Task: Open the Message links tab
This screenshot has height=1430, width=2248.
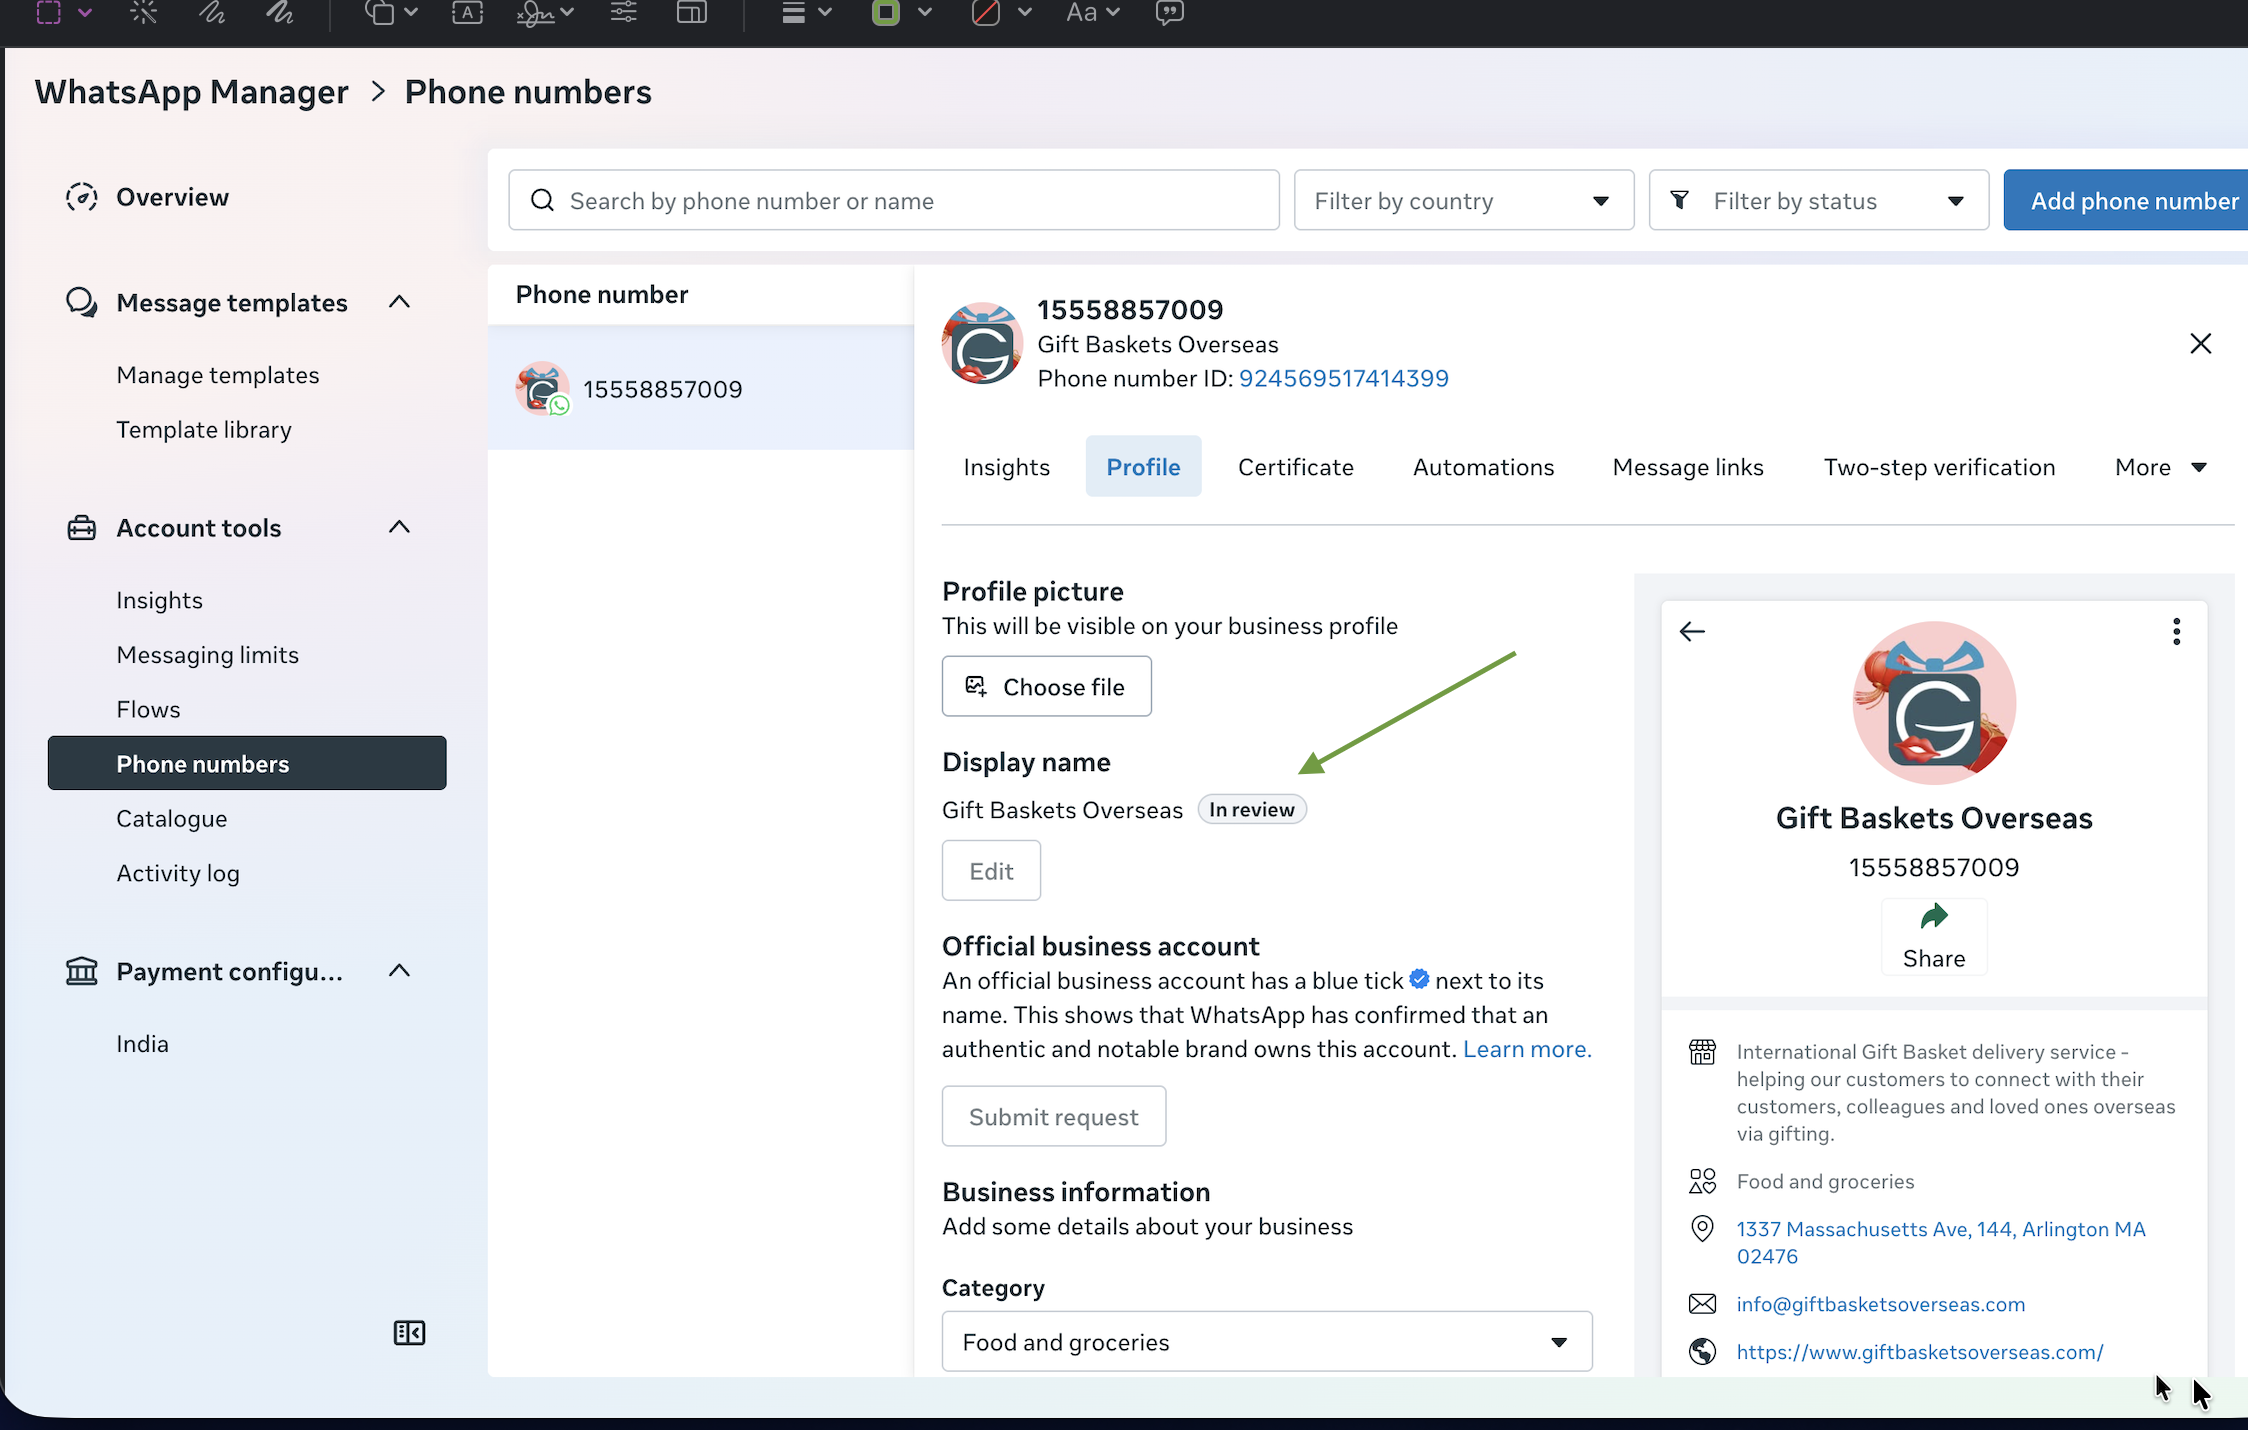Action: coord(1688,467)
